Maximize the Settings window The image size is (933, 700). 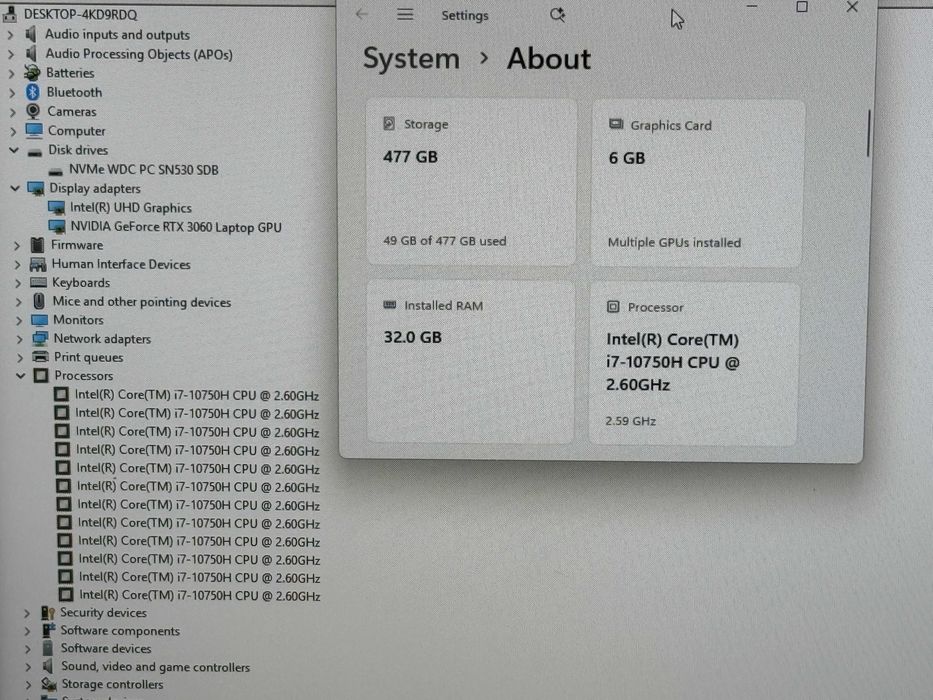pyautogui.click(x=801, y=8)
